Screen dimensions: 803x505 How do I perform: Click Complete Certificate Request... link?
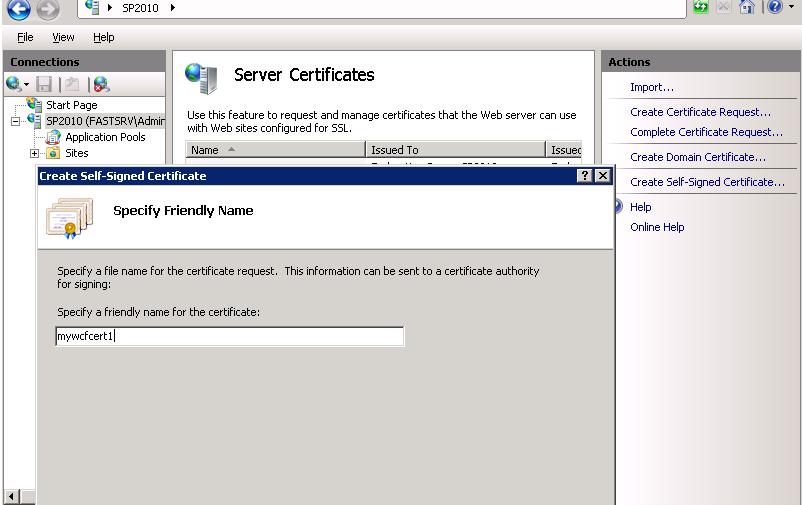coord(706,132)
